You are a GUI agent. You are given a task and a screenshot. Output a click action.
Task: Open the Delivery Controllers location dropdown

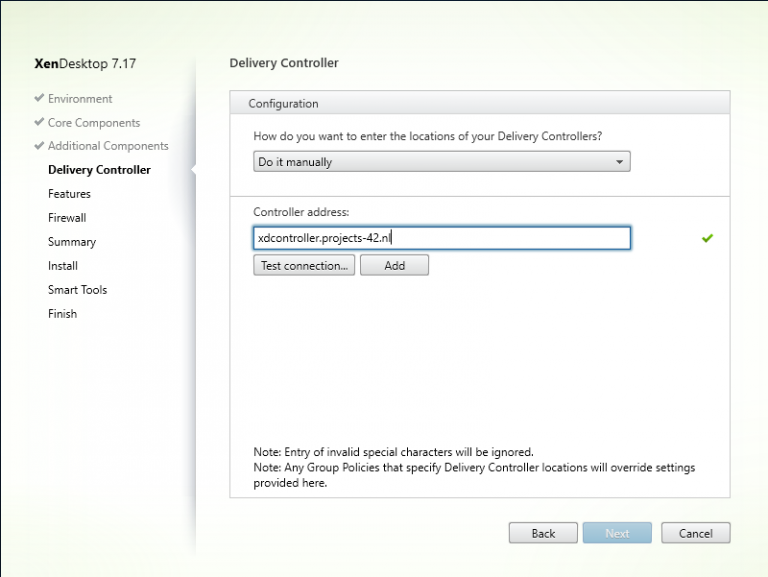point(440,162)
